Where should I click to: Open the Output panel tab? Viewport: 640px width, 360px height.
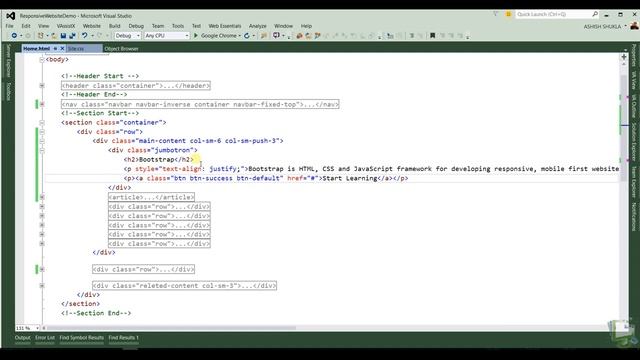pos(22,338)
